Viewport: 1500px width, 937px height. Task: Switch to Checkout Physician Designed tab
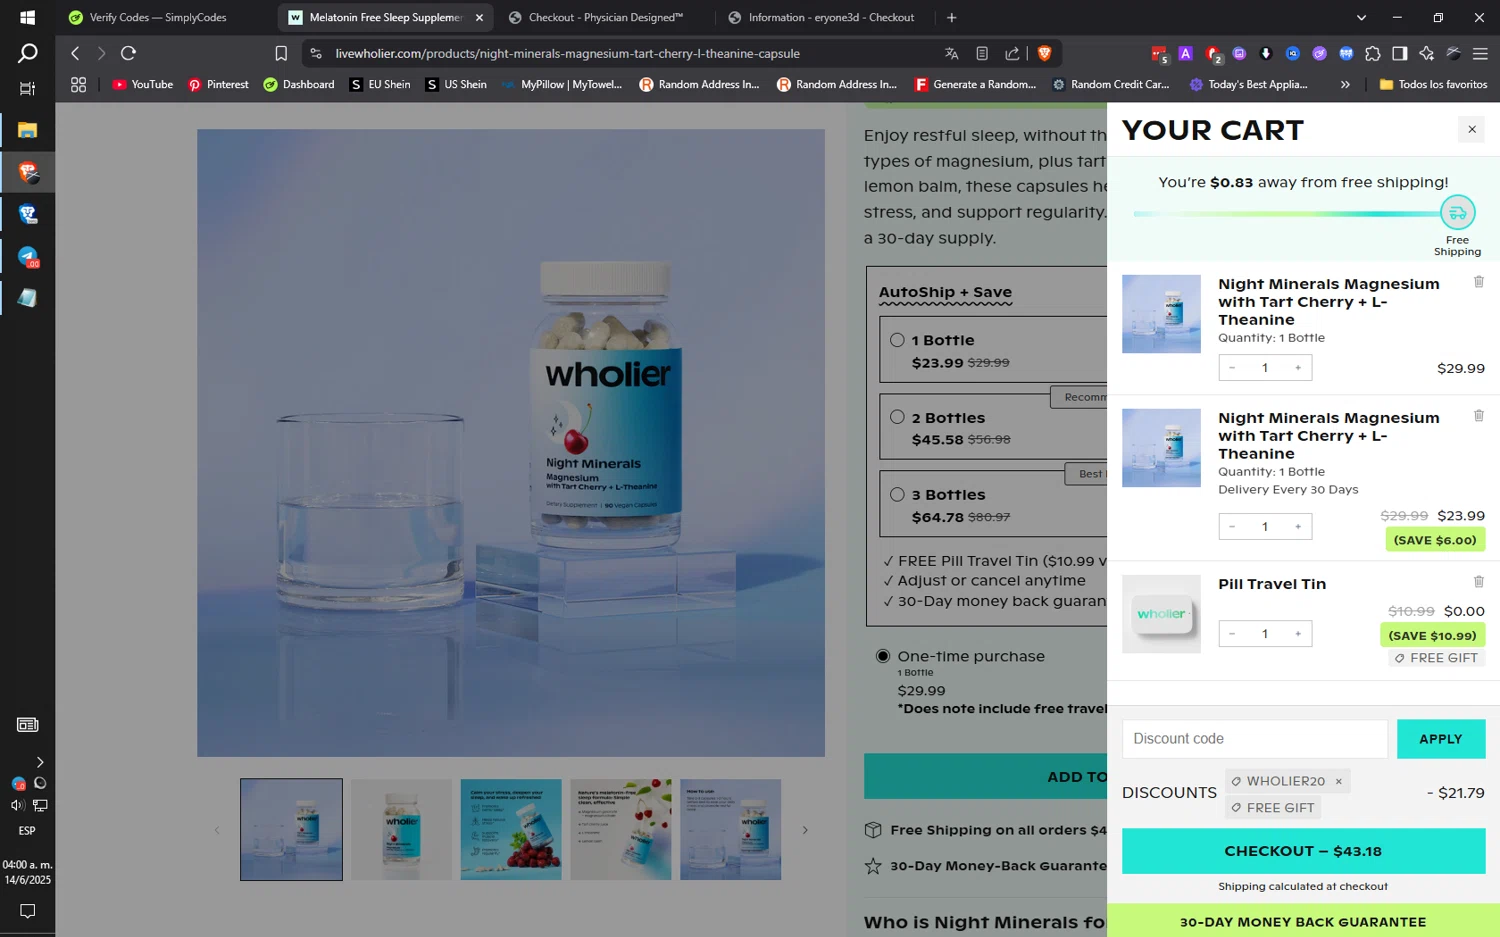(605, 17)
